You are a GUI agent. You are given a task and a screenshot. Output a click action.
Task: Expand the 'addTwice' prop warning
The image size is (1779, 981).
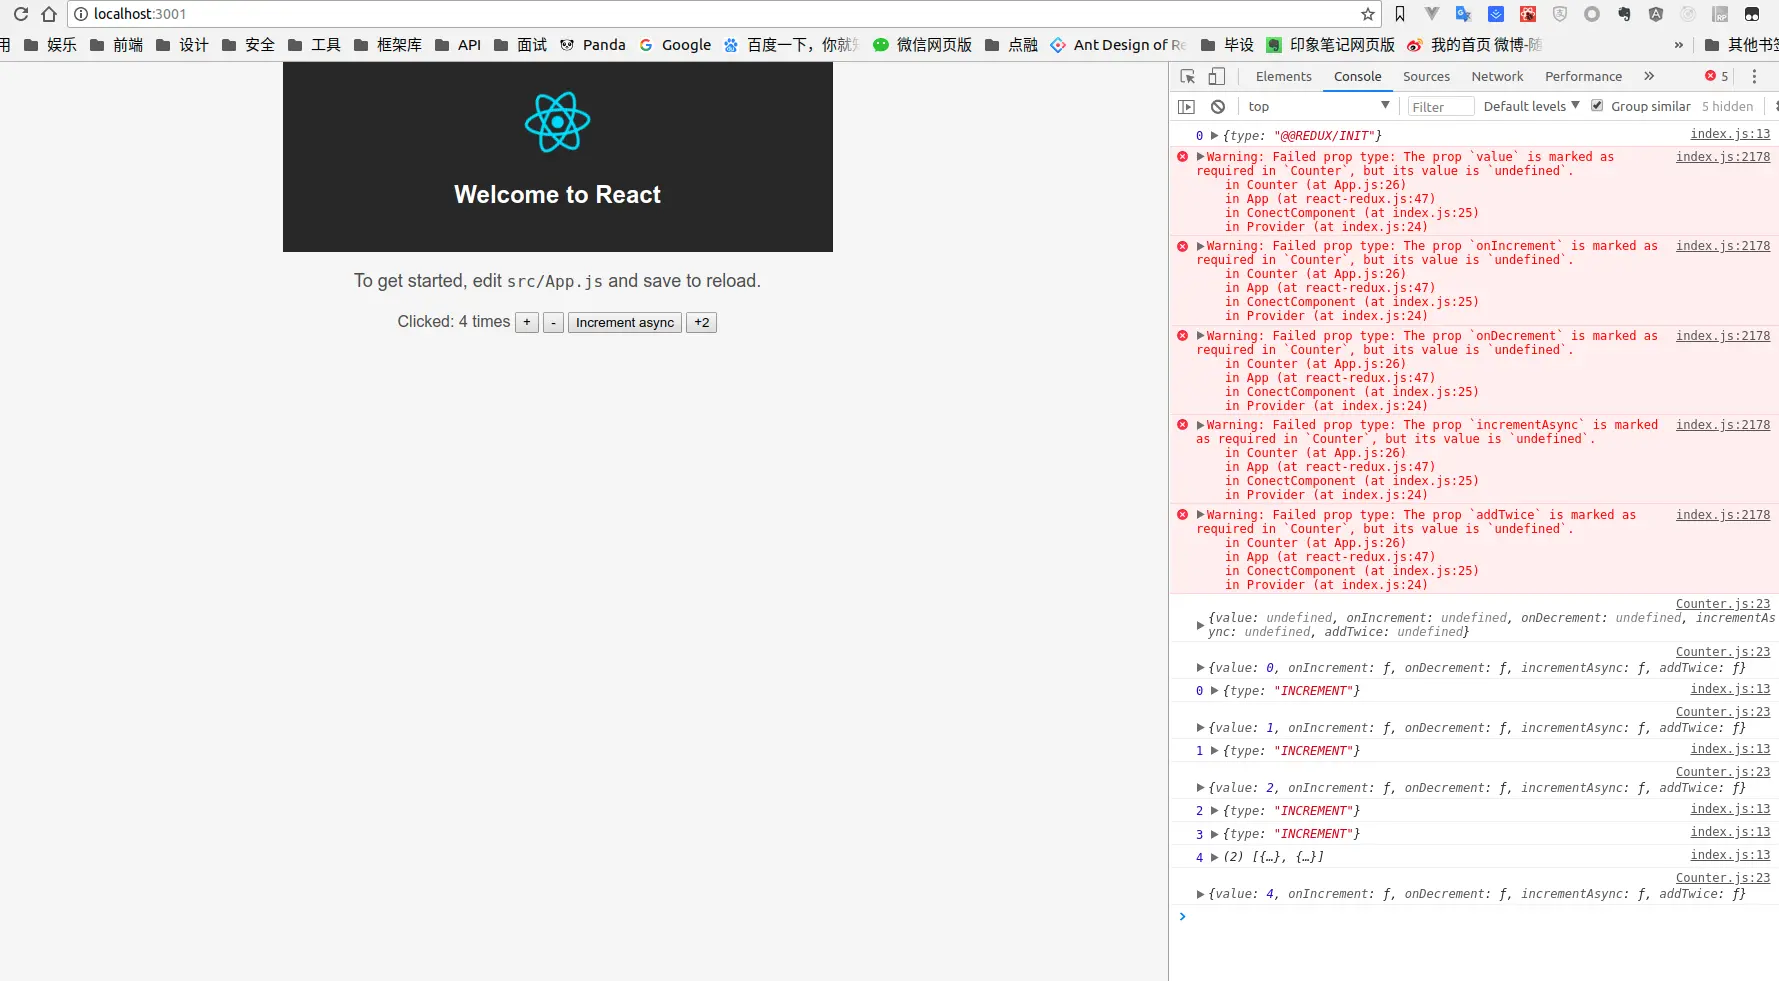coord(1200,515)
